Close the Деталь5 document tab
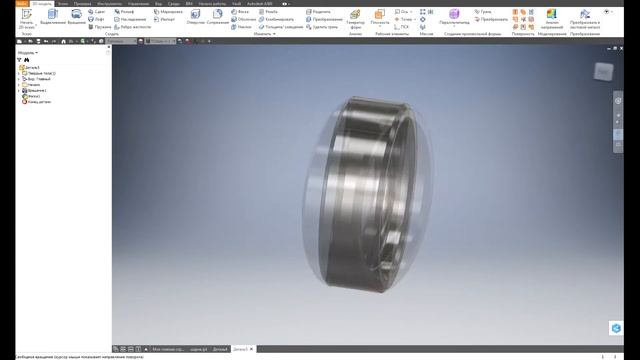Image resolution: width=640 pixels, height=360 pixels. pyautogui.click(x=251, y=349)
